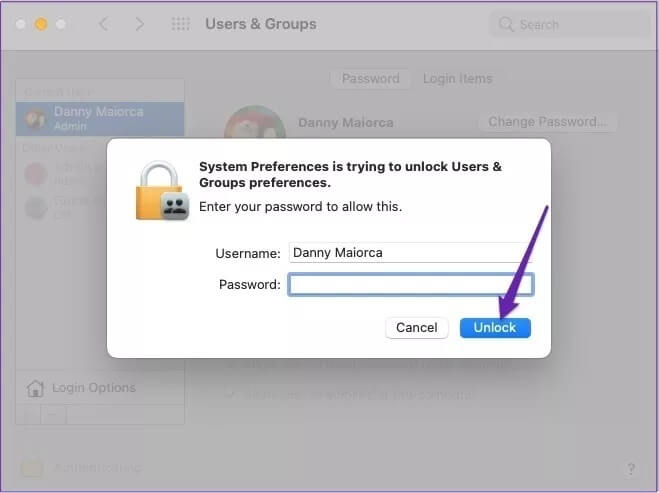Focus the Password input field

411,284
